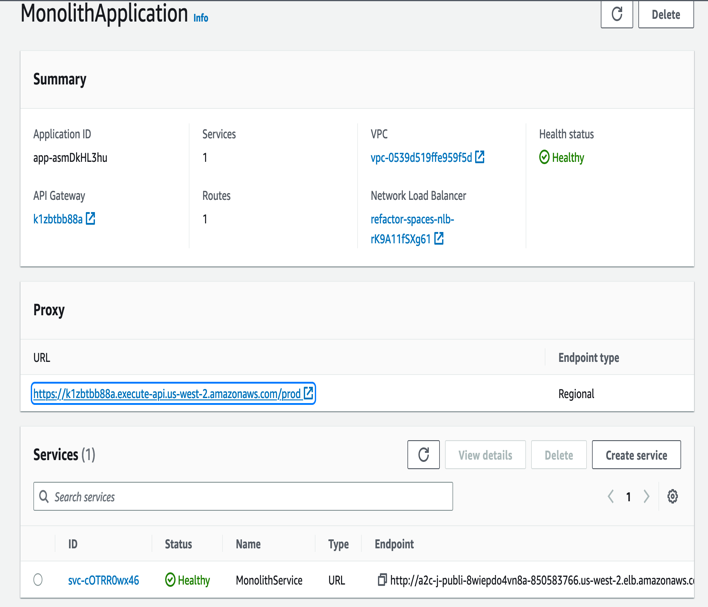This screenshot has width=708, height=607.
Task: Click external link icon after proxy URL
Action: 308,393
